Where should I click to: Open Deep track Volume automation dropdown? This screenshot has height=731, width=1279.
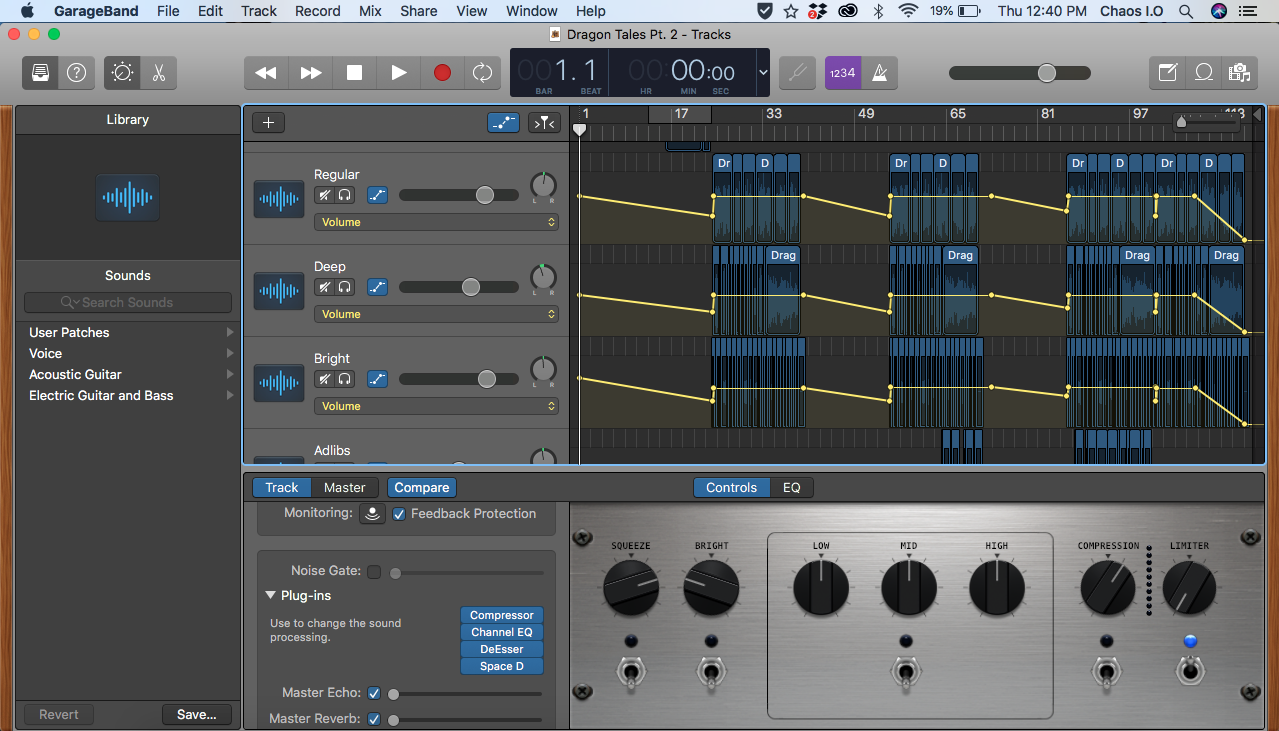[x=436, y=314]
